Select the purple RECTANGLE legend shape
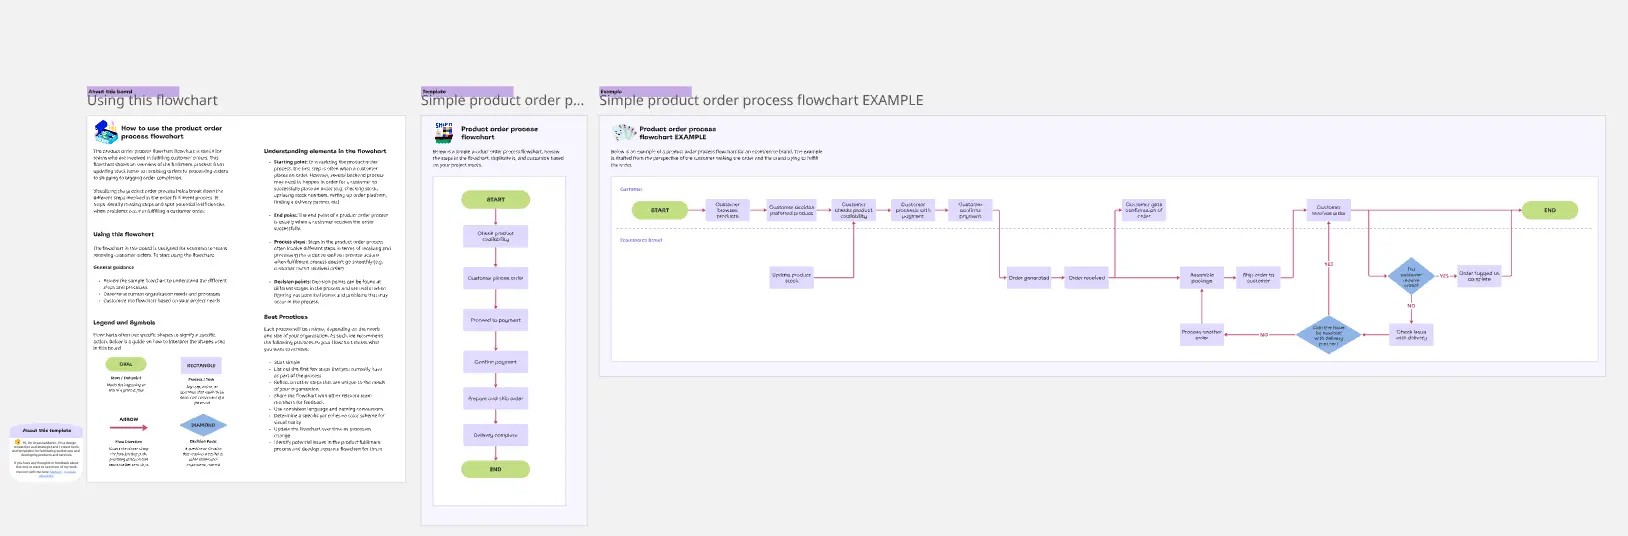Screen dimensions: 1628x536 point(201,365)
